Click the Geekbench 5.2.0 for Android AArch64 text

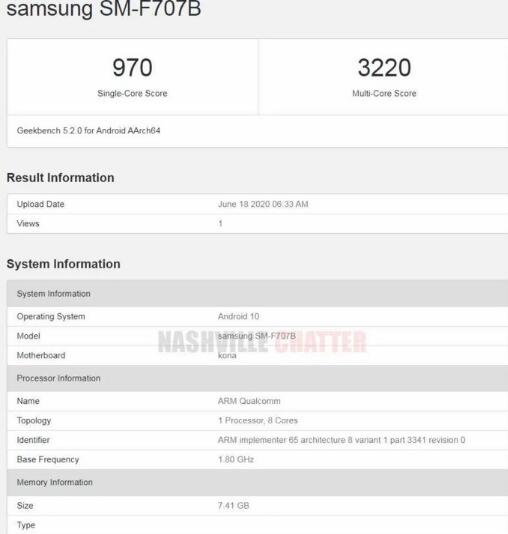(x=89, y=130)
